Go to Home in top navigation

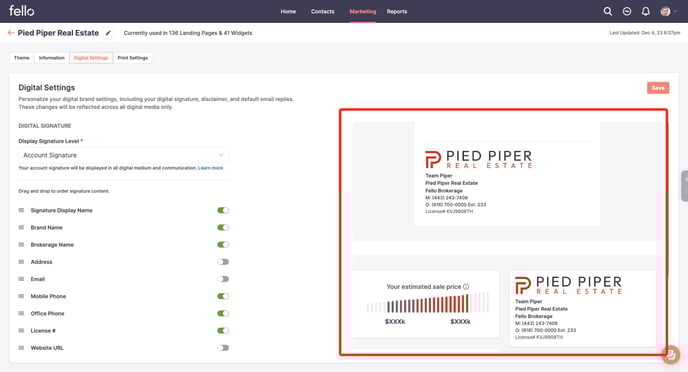click(x=288, y=11)
